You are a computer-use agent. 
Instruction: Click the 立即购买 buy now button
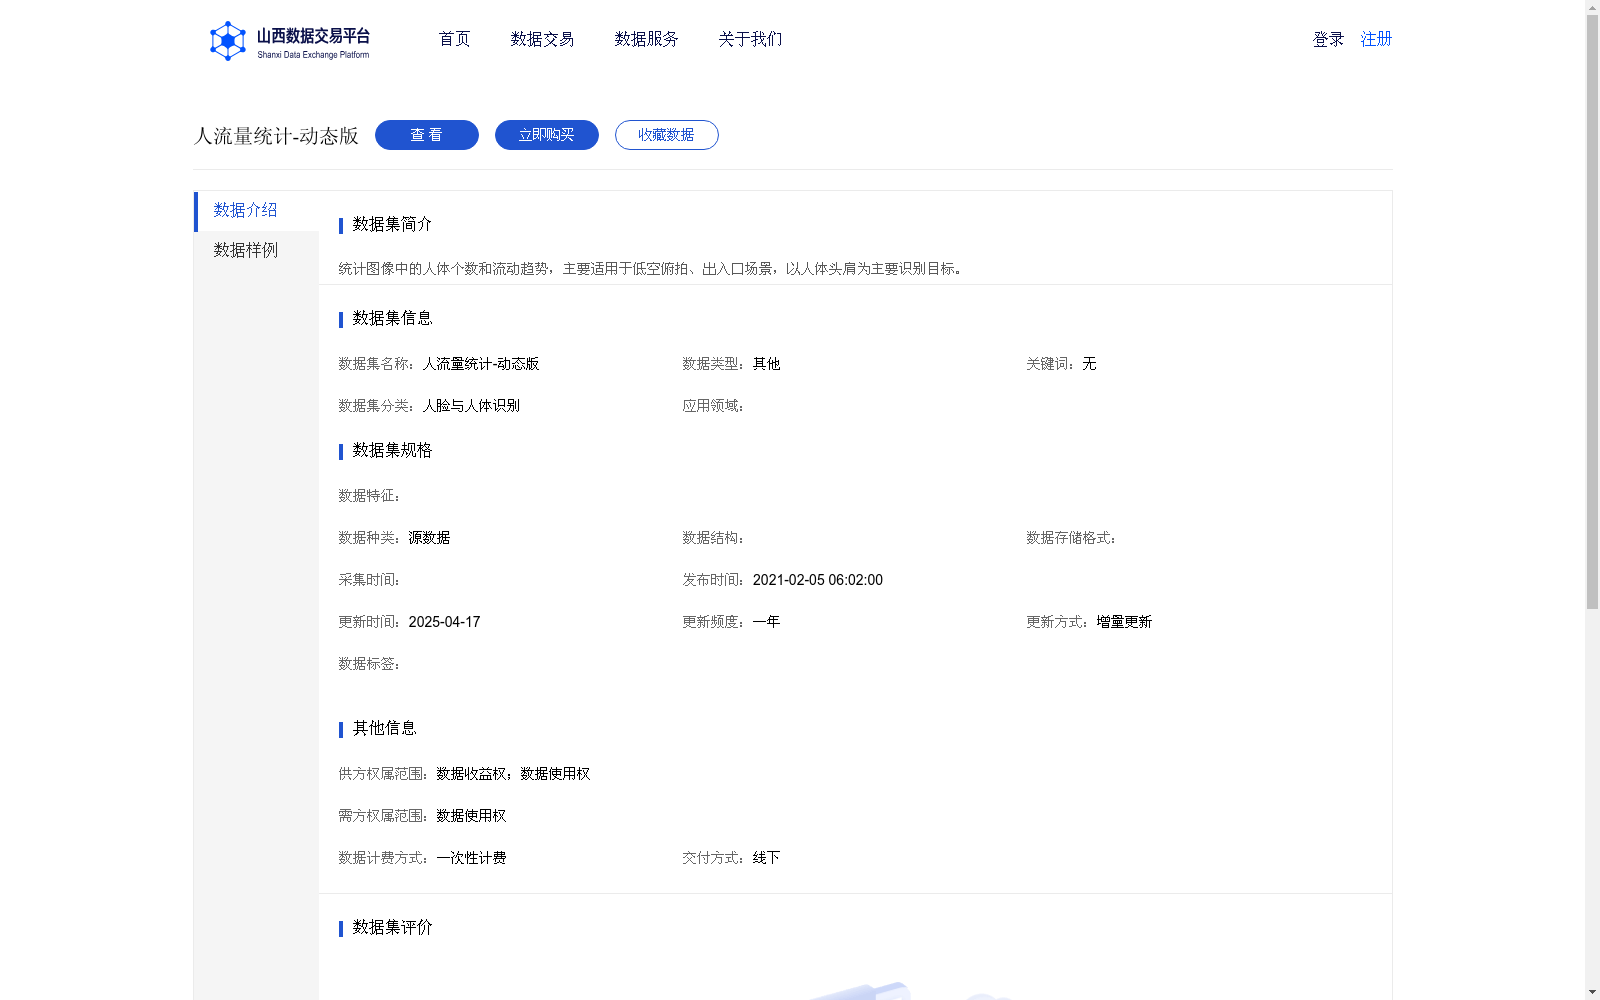pyautogui.click(x=547, y=135)
